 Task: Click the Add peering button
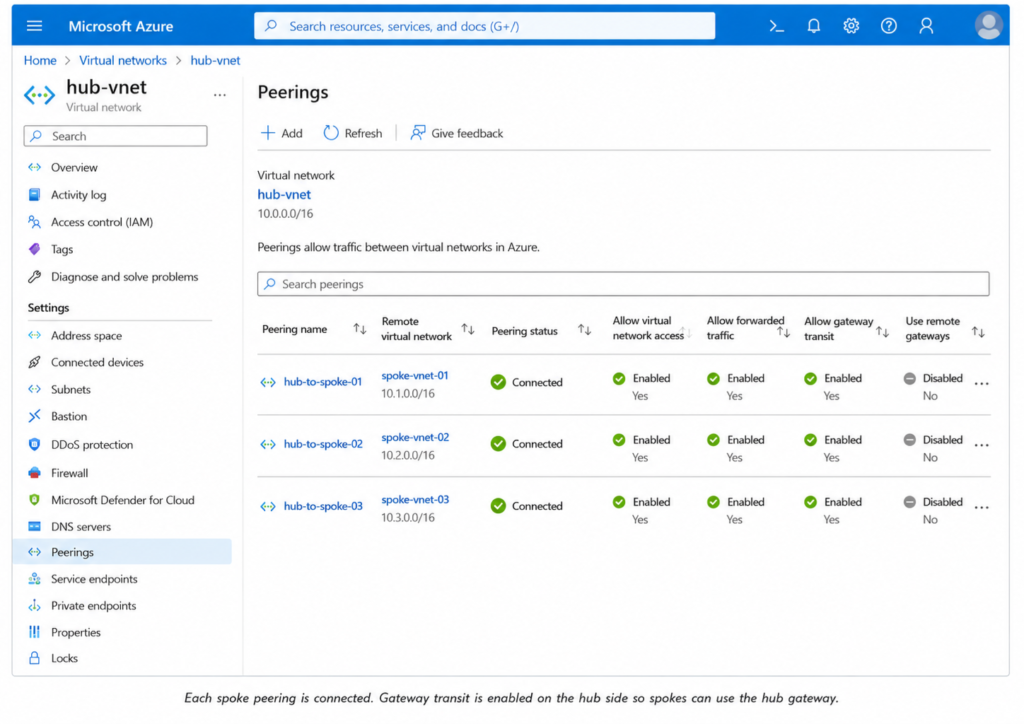(281, 133)
